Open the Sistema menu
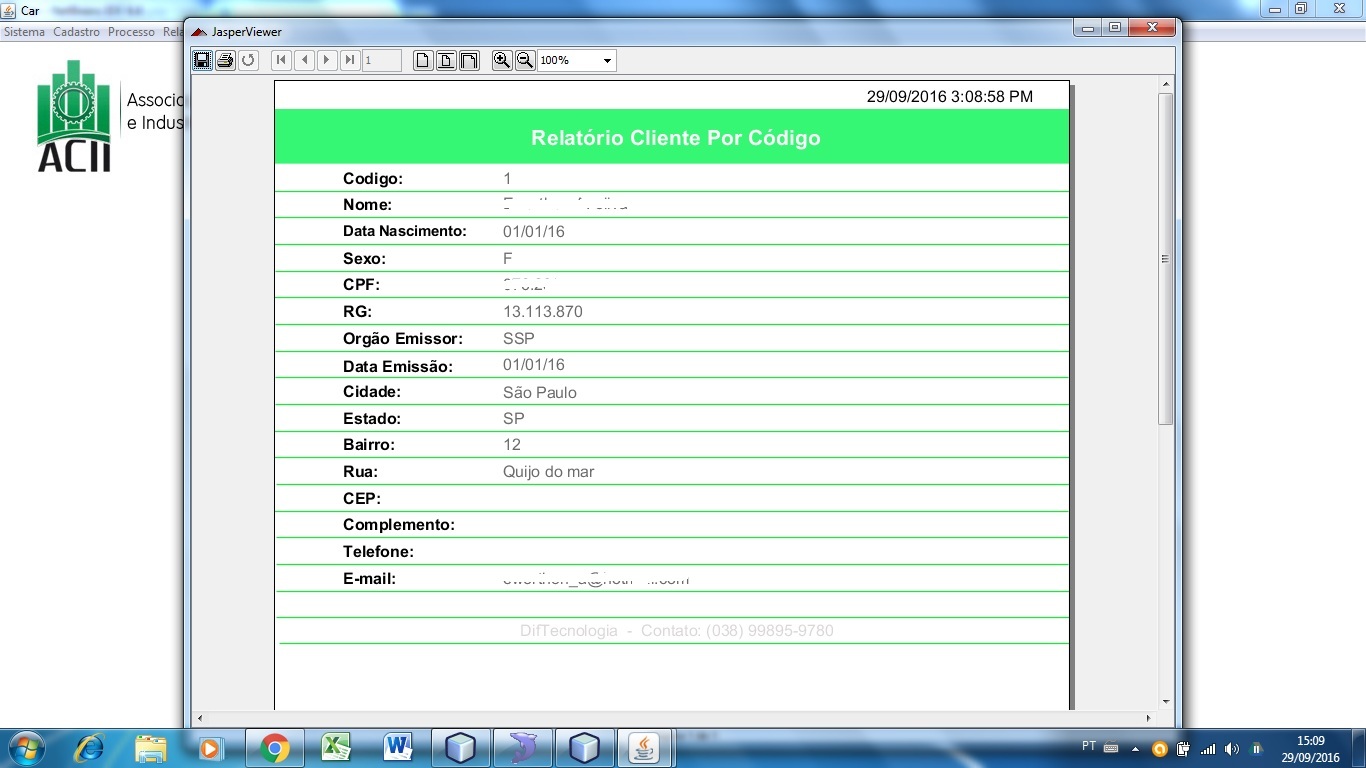 click(x=25, y=32)
